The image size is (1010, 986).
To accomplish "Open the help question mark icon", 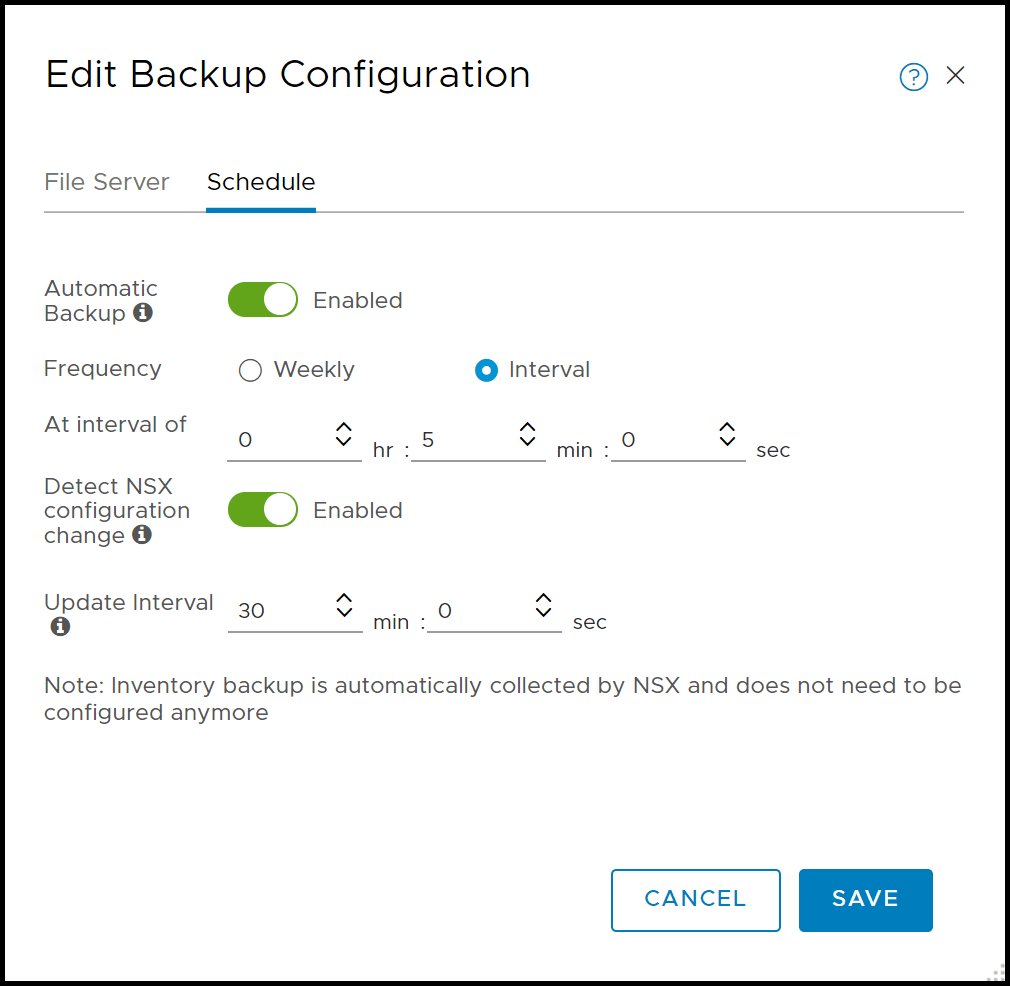I will point(913,77).
